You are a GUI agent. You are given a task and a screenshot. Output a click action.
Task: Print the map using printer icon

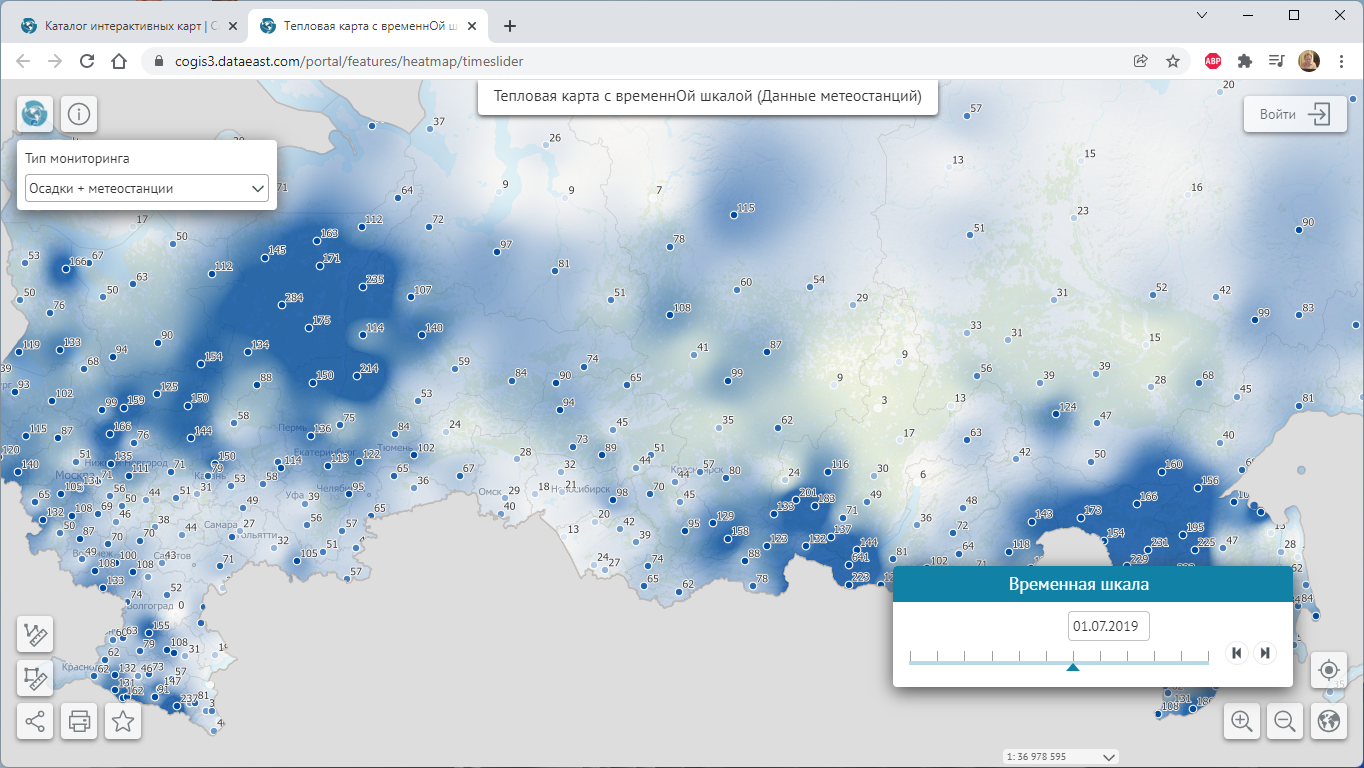(79, 721)
